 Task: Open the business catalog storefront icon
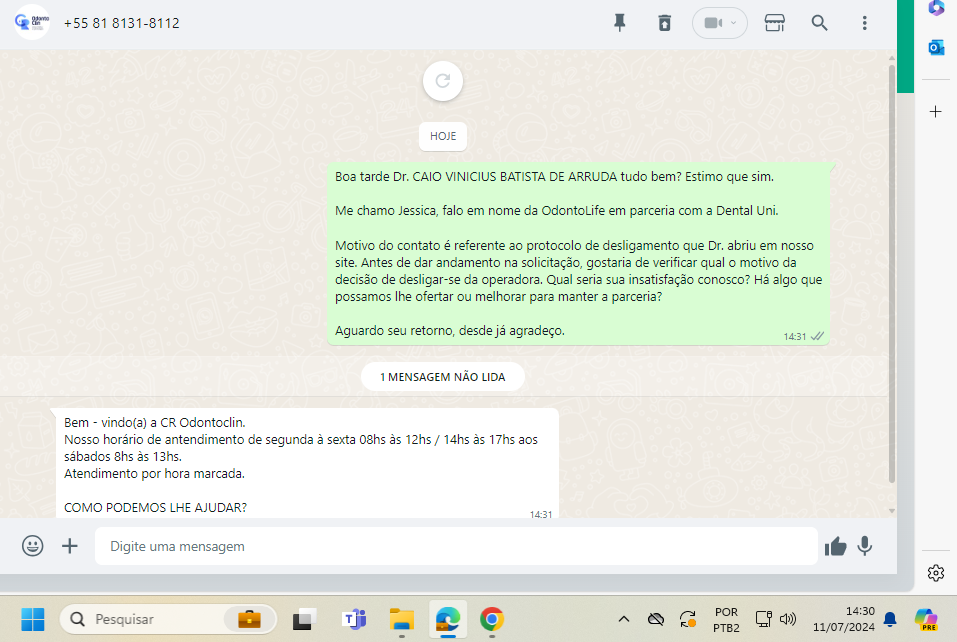(x=775, y=23)
